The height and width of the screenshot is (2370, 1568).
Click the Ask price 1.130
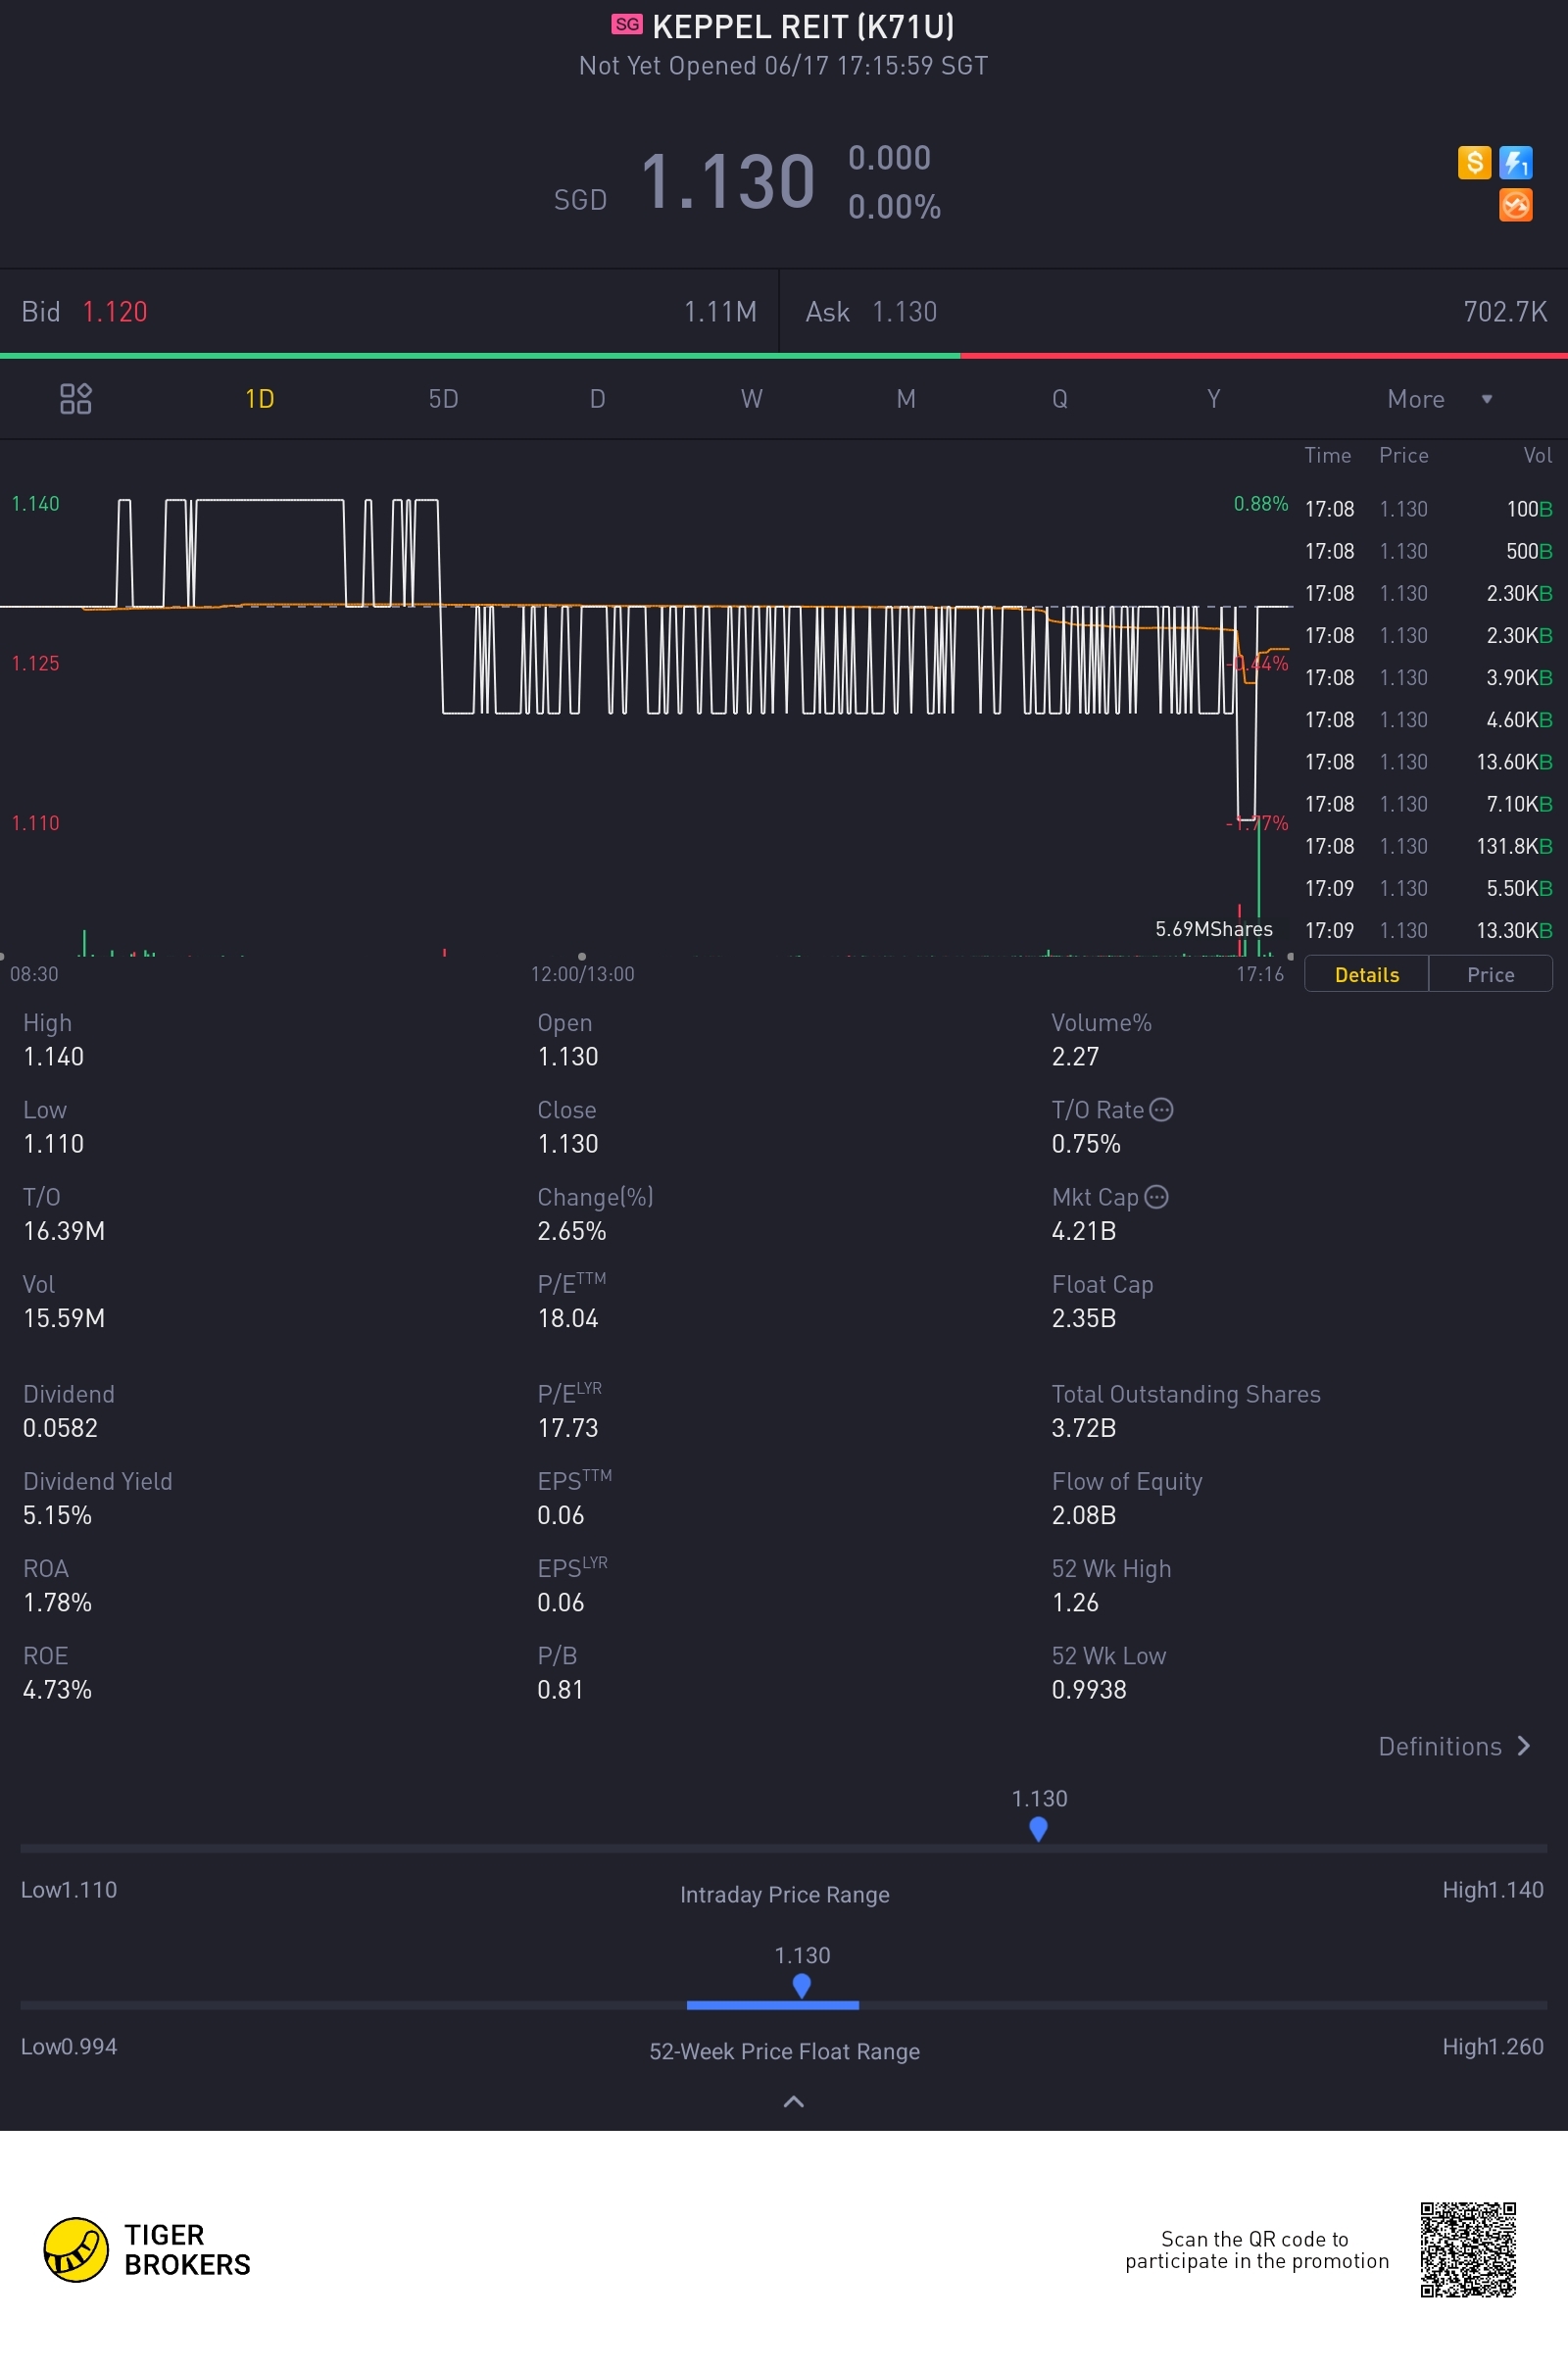pyautogui.click(x=904, y=312)
